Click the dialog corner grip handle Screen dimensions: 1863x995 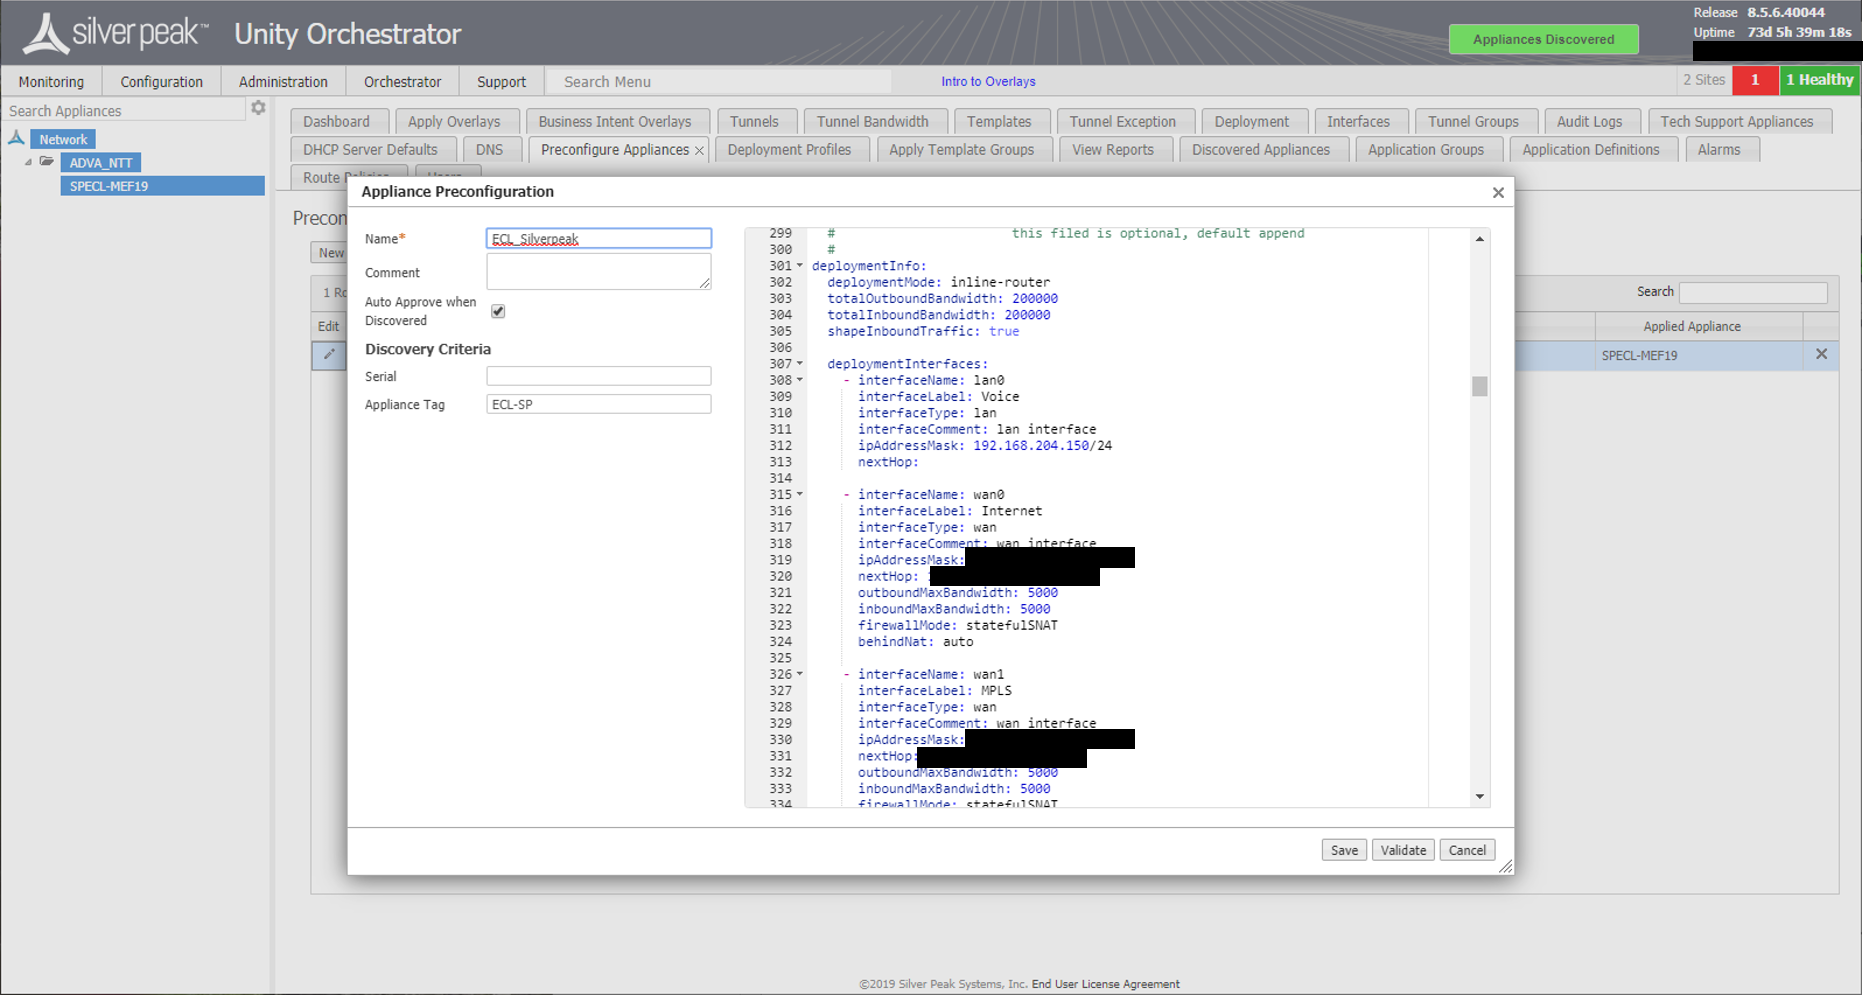(x=1505, y=866)
